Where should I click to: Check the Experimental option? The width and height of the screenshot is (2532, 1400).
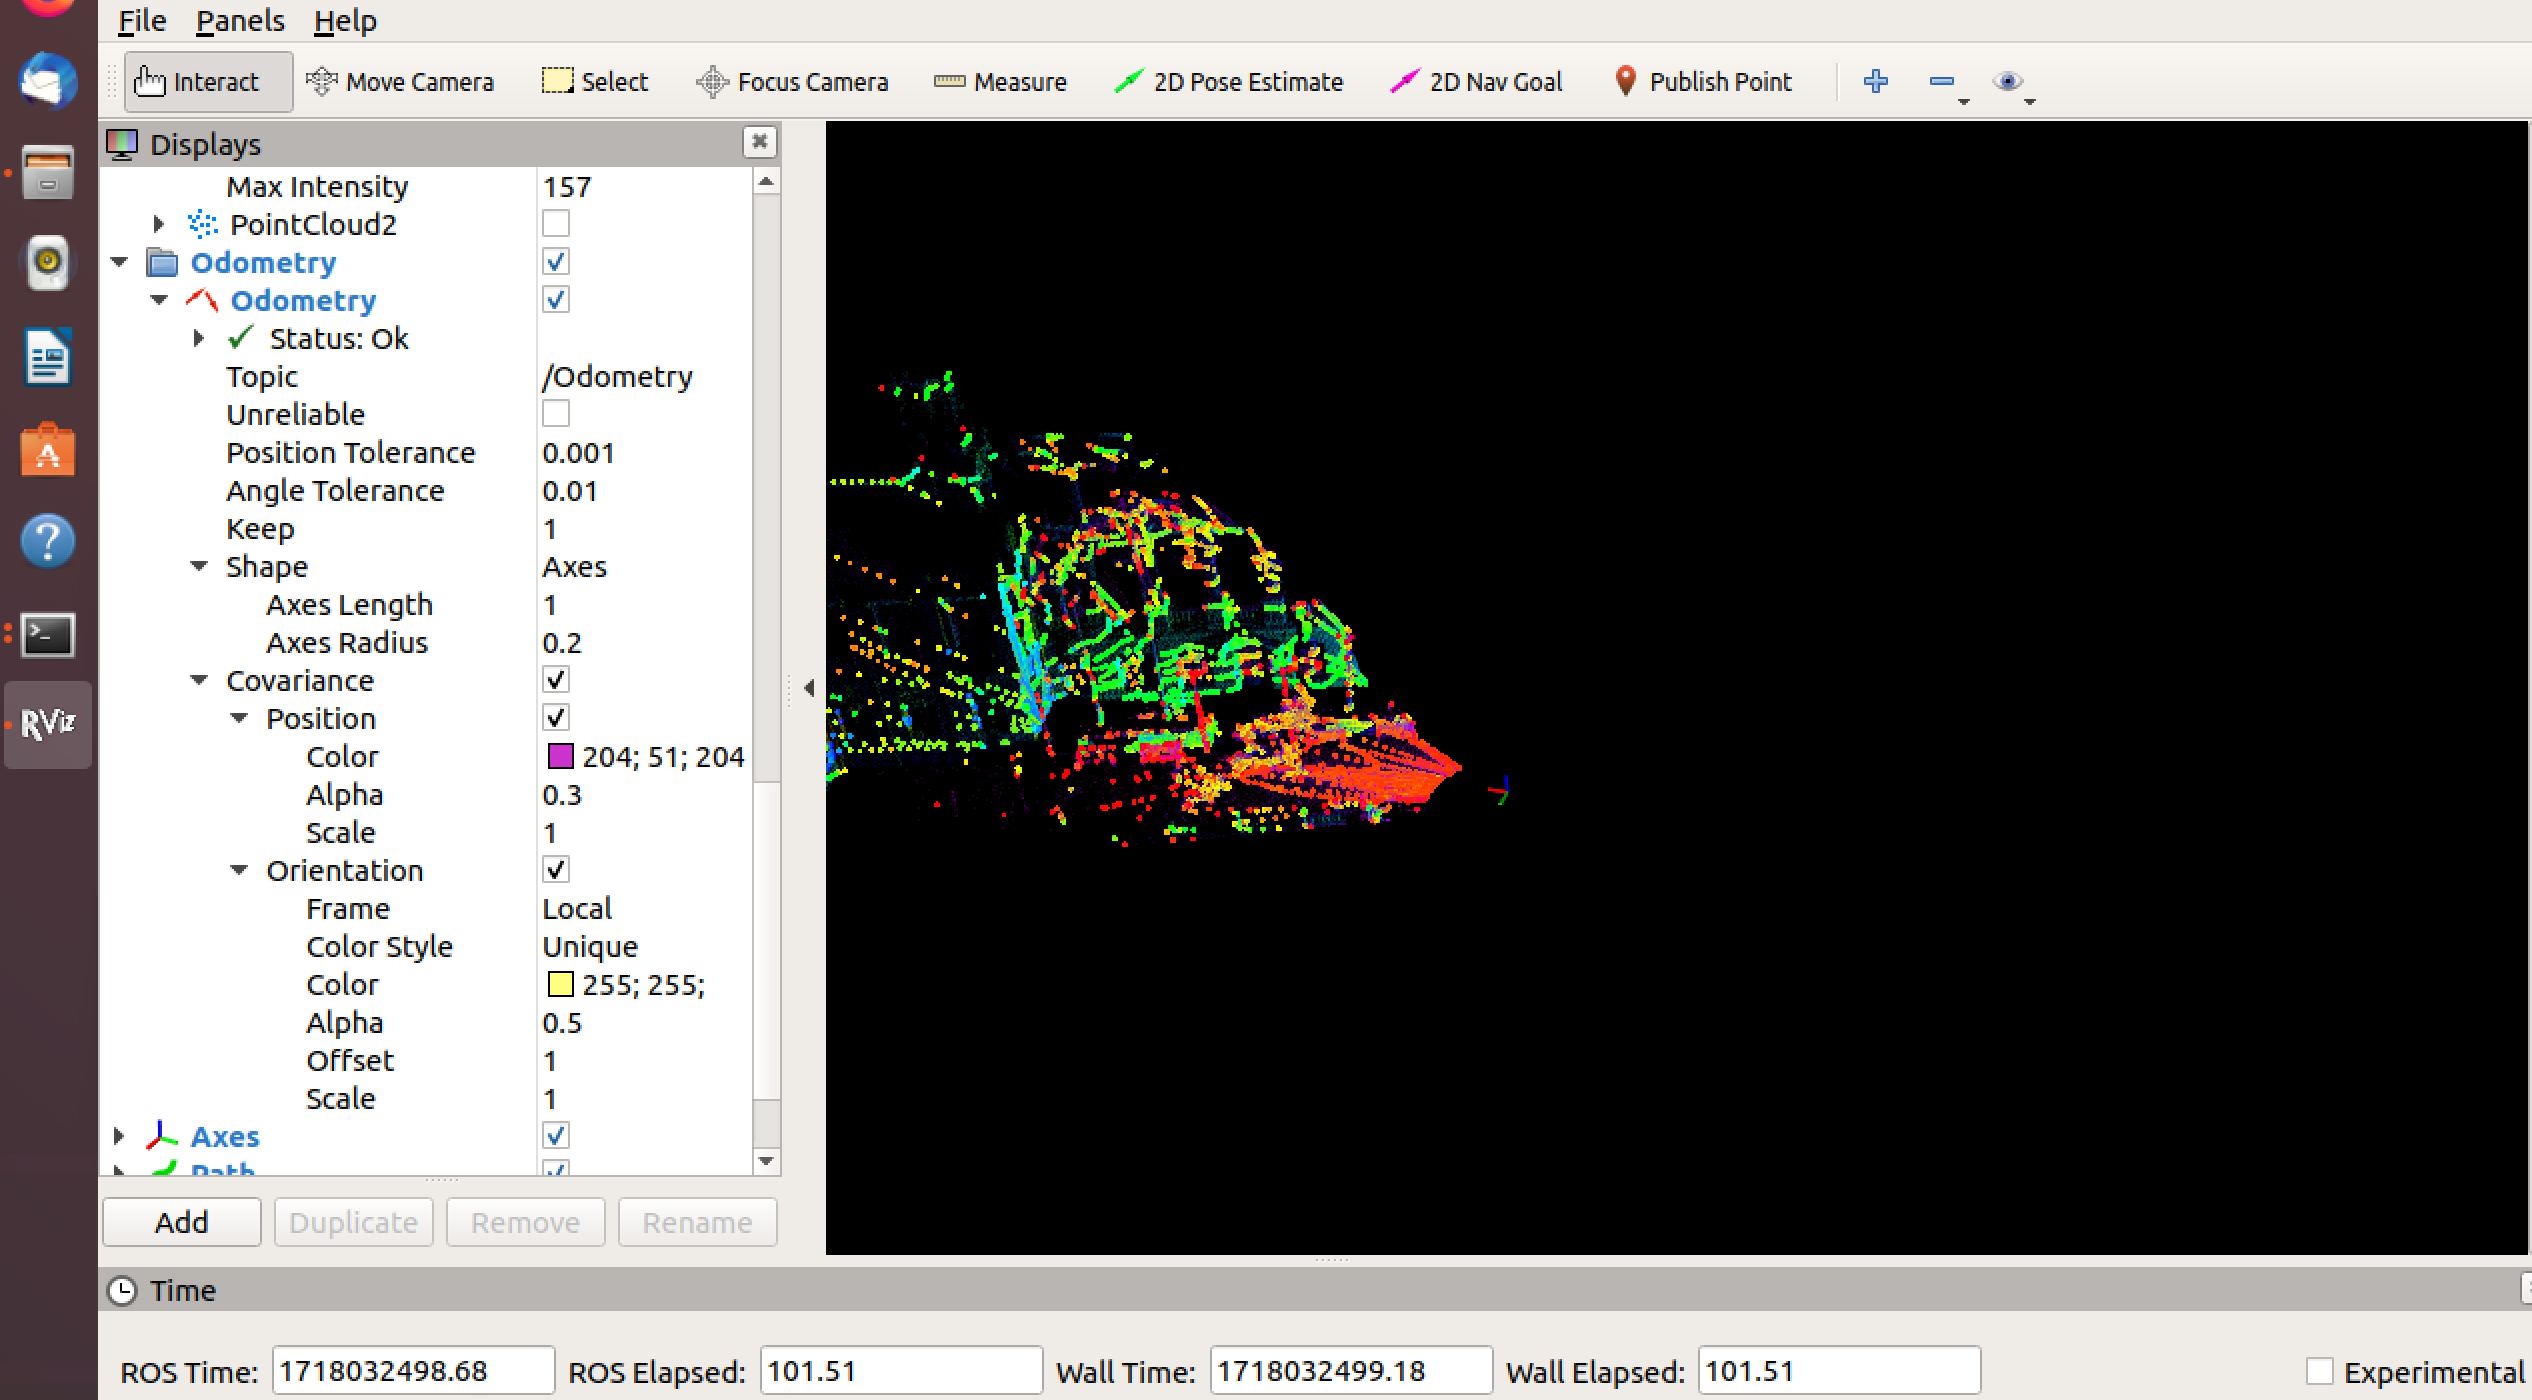click(2320, 1371)
